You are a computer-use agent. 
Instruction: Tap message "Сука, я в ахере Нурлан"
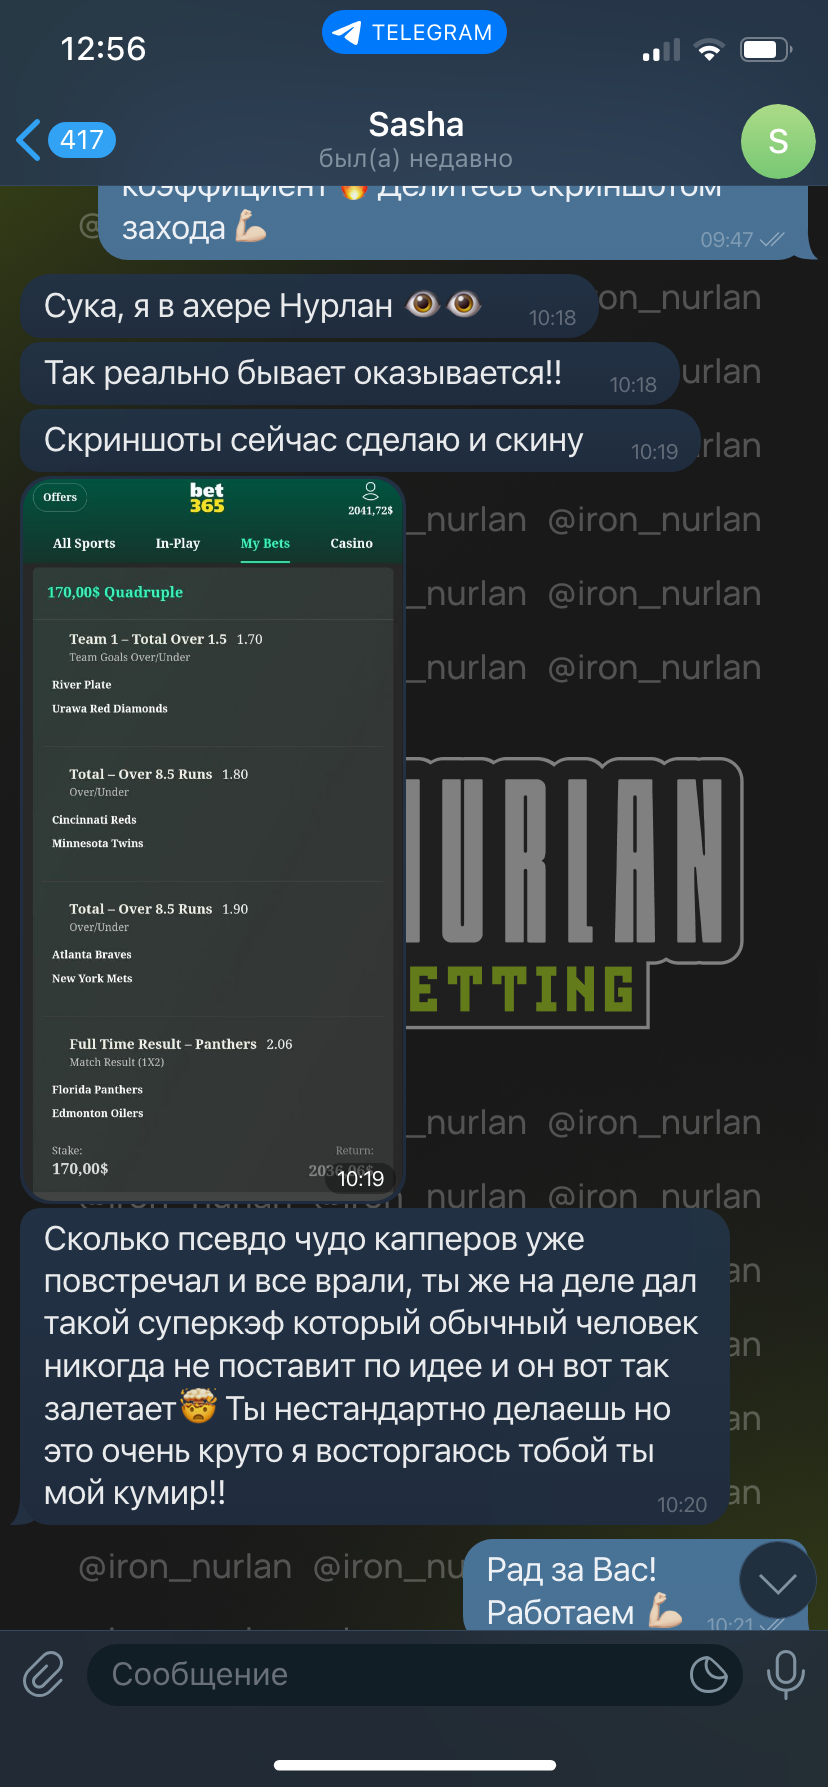[x=308, y=306]
